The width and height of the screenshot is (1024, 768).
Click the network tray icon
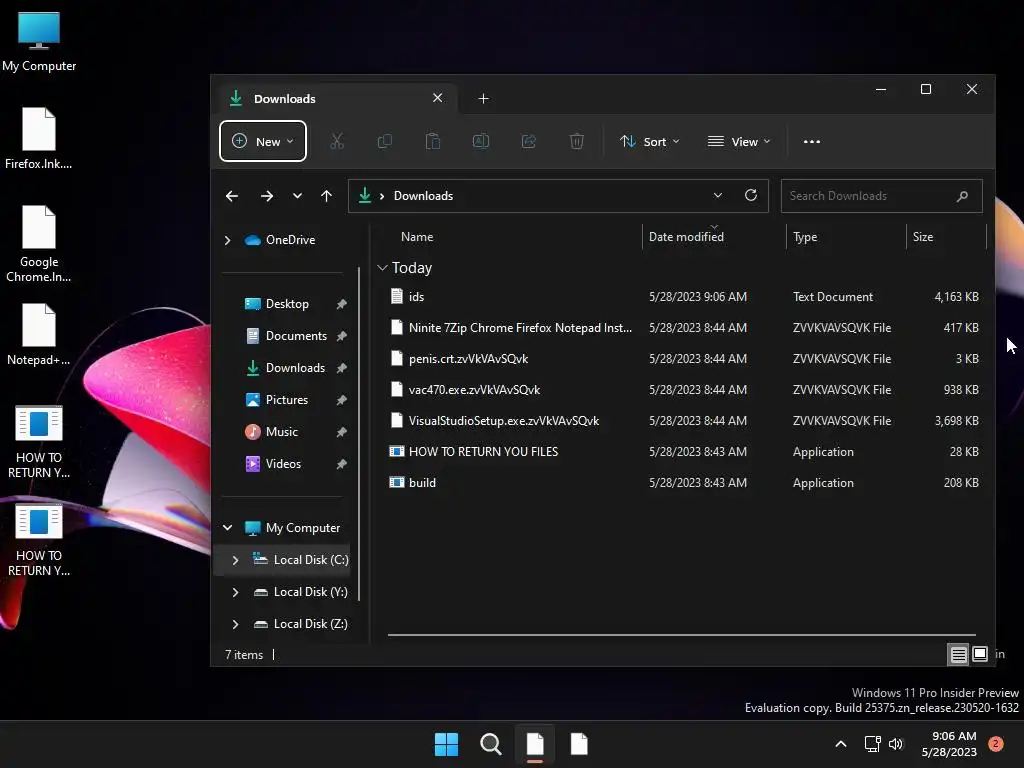(872, 744)
